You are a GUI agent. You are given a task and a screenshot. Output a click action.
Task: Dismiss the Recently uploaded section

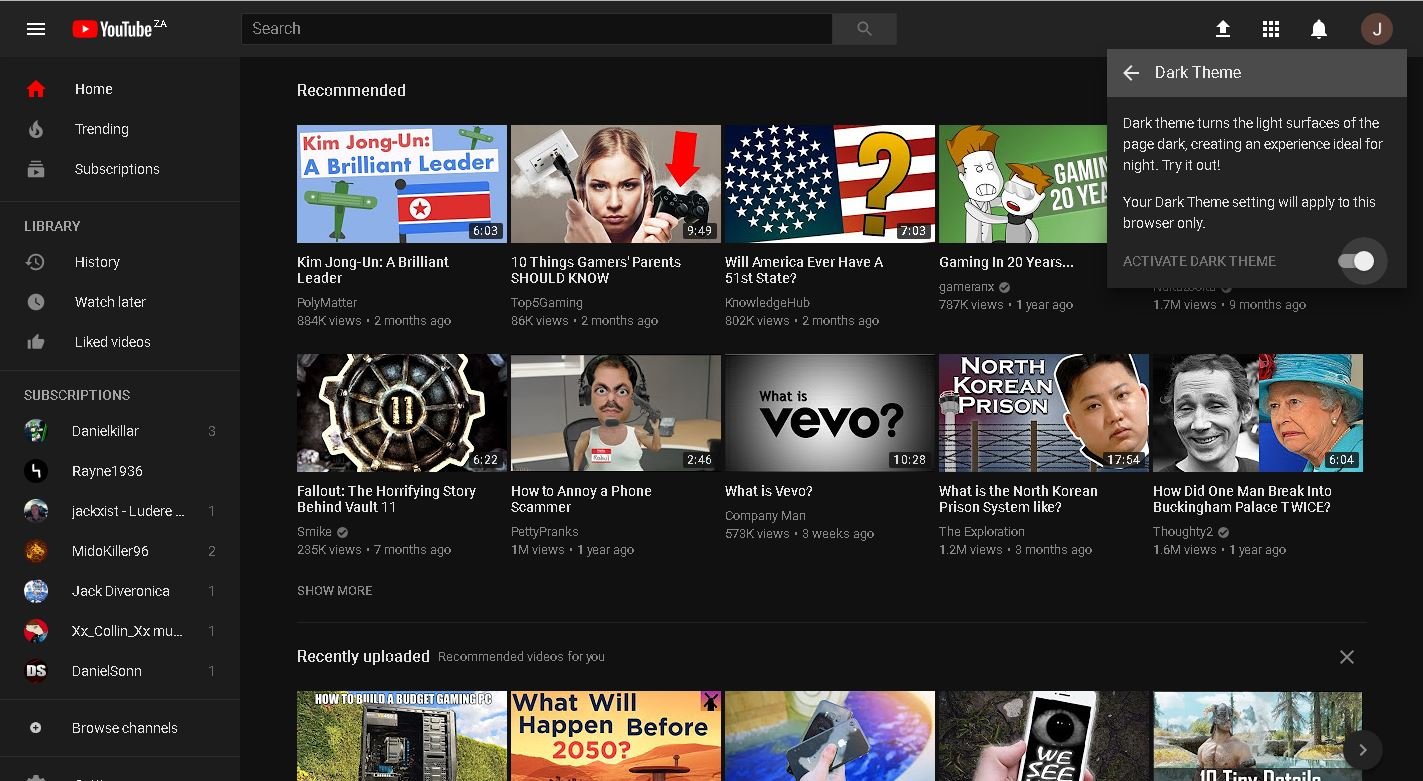pyautogui.click(x=1347, y=657)
